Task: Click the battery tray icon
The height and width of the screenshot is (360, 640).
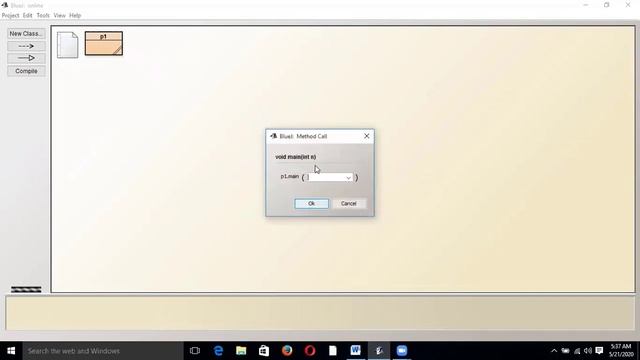Action: (x=565, y=351)
